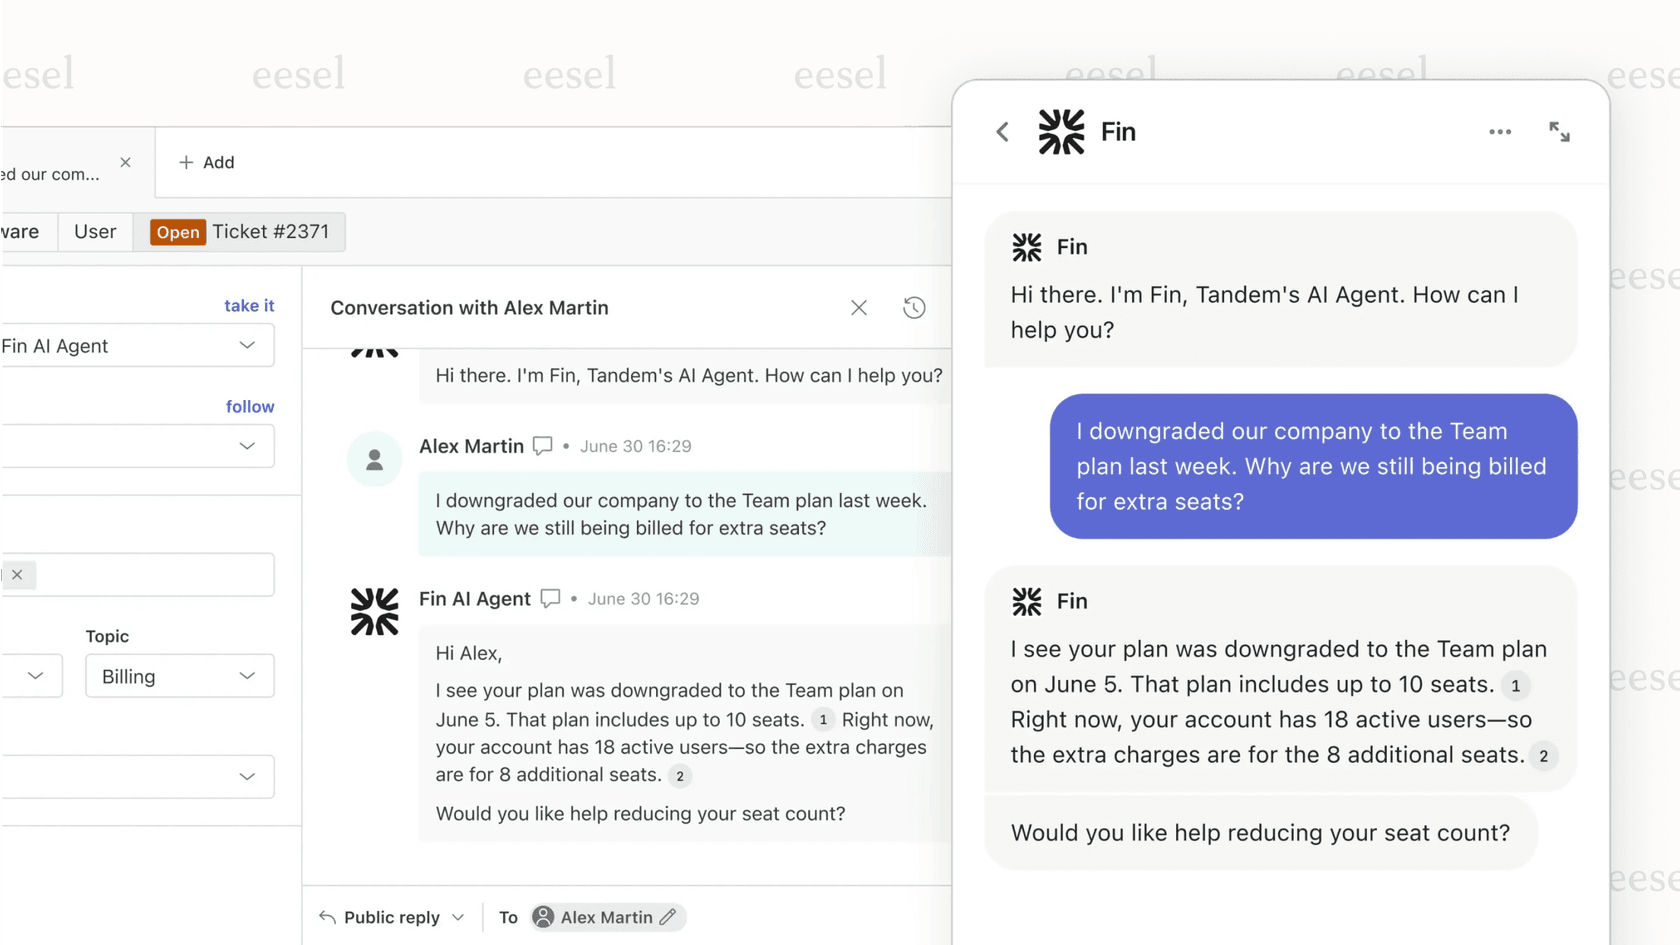Click Alex Martin's avatar in the conversation
Viewport: 1680px width, 945px height.
point(374,458)
